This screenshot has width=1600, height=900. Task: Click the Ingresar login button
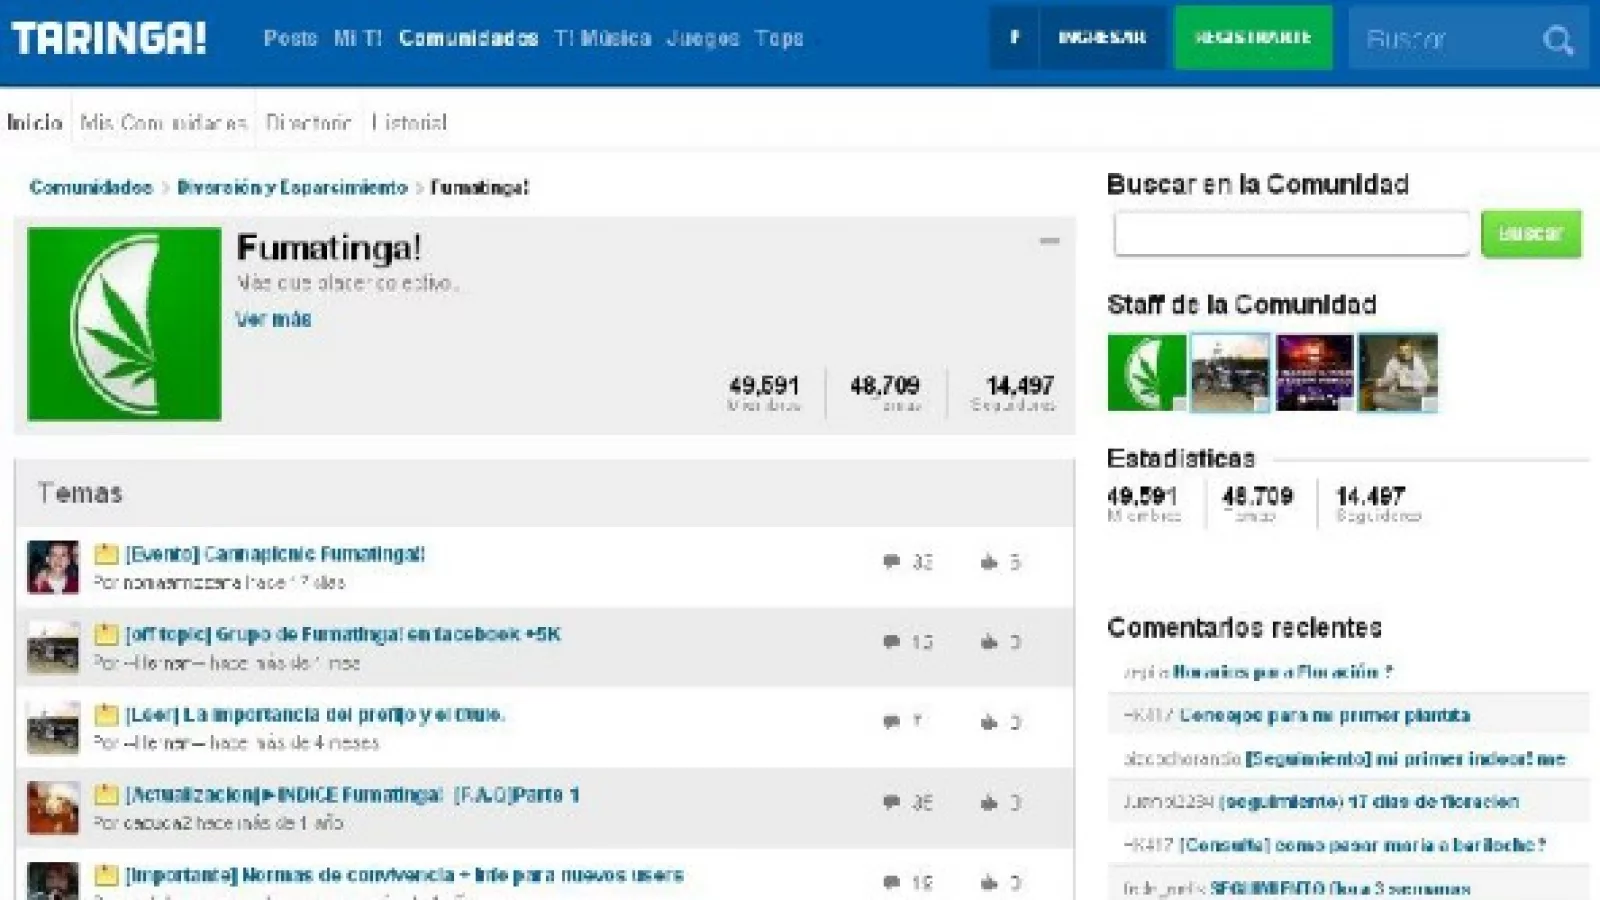pos(1102,38)
